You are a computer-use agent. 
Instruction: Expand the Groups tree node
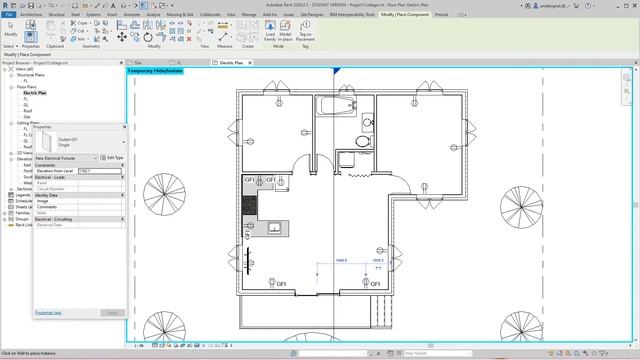(x=5, y=219)
